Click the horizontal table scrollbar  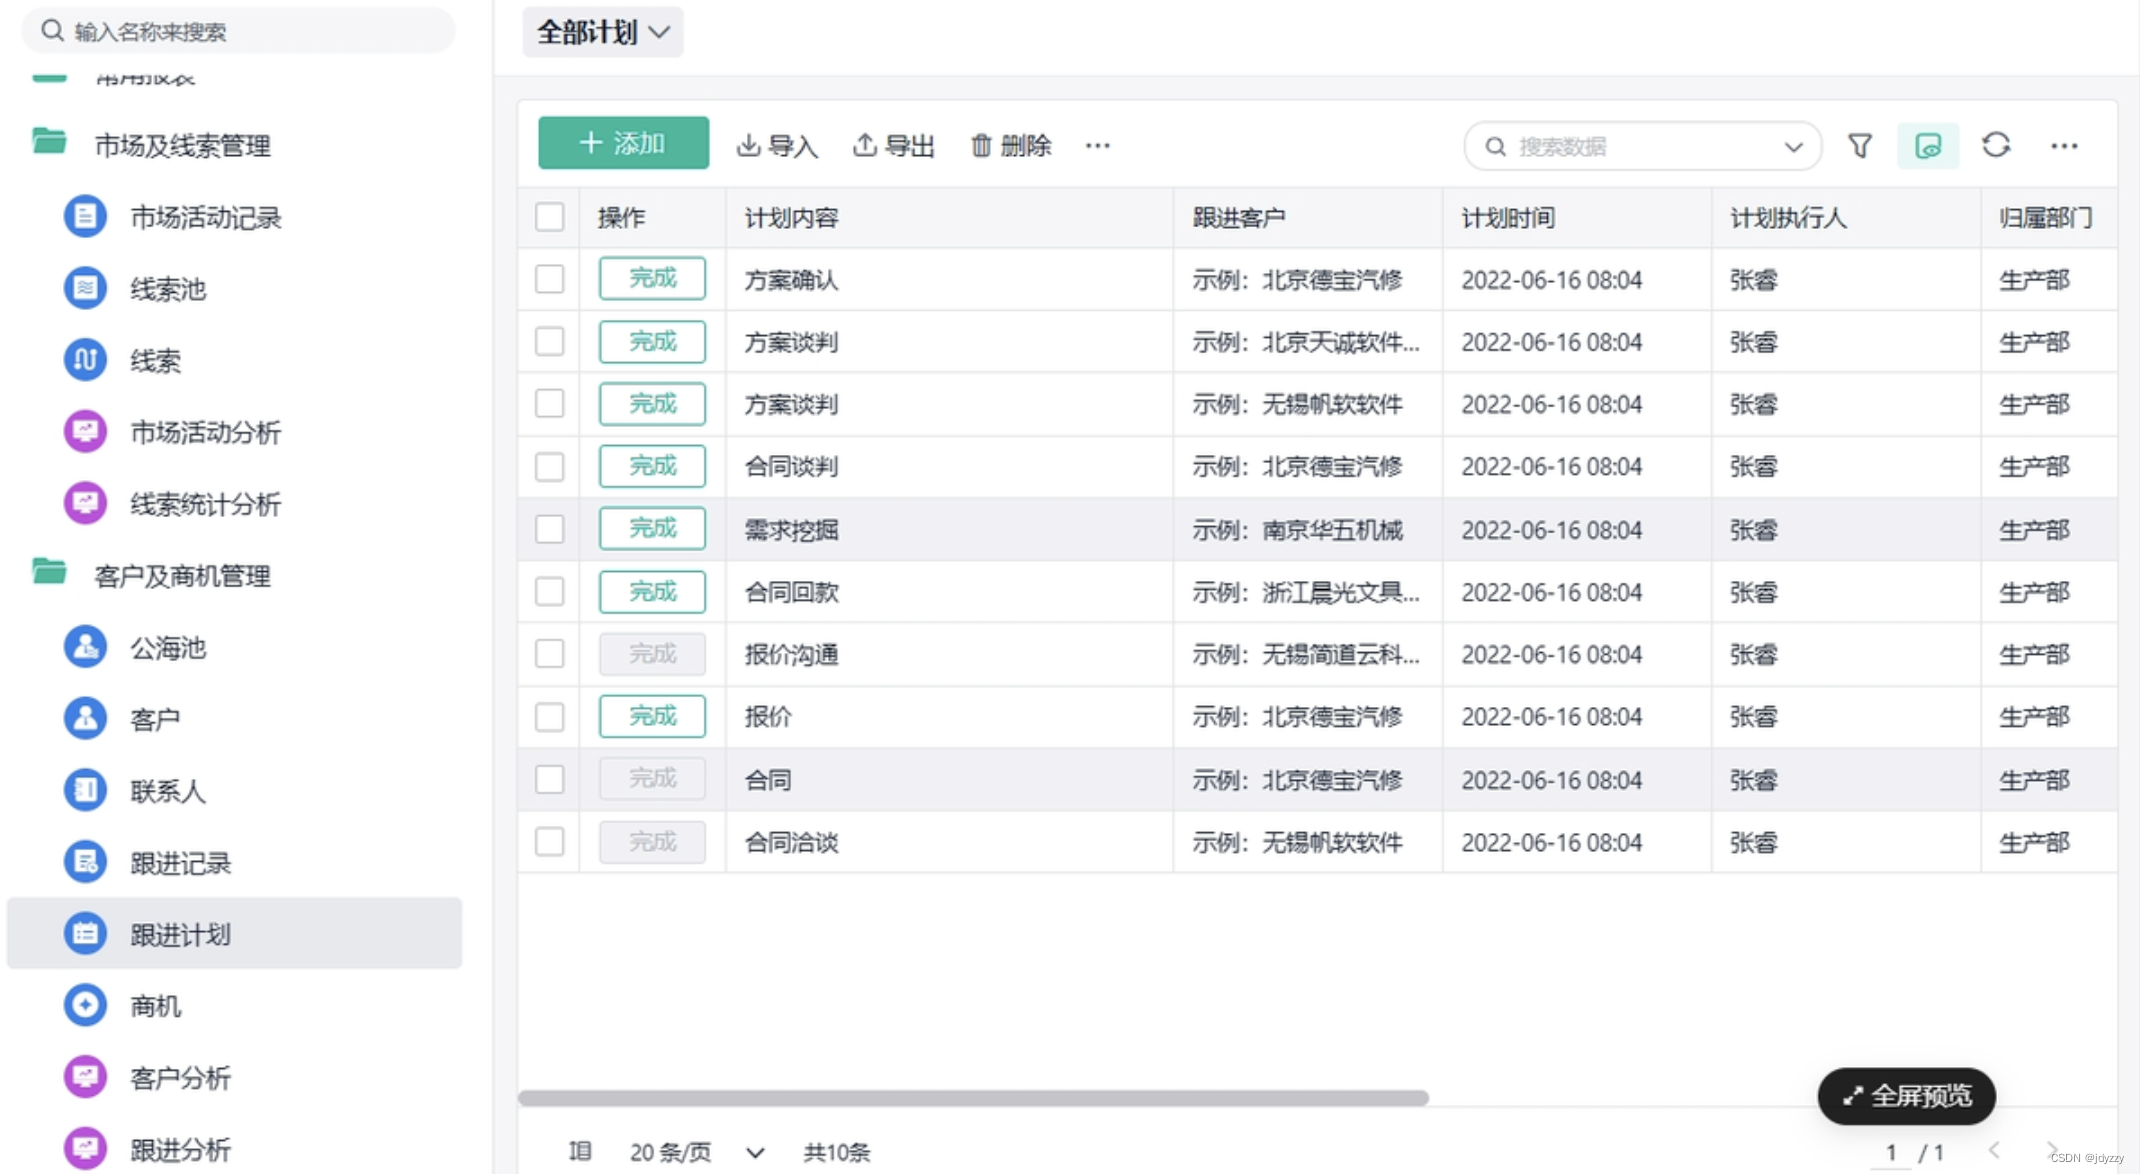point(972,1097)
